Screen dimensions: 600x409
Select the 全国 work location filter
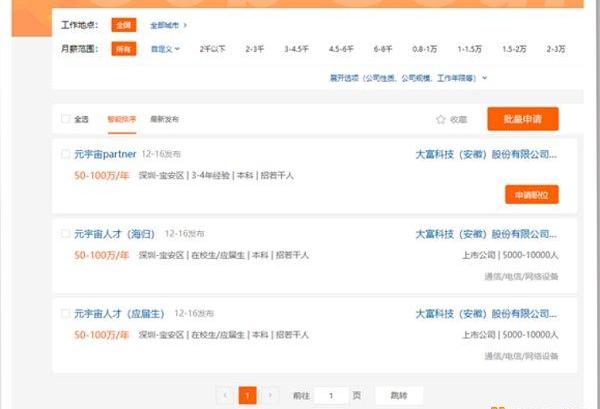123,24
